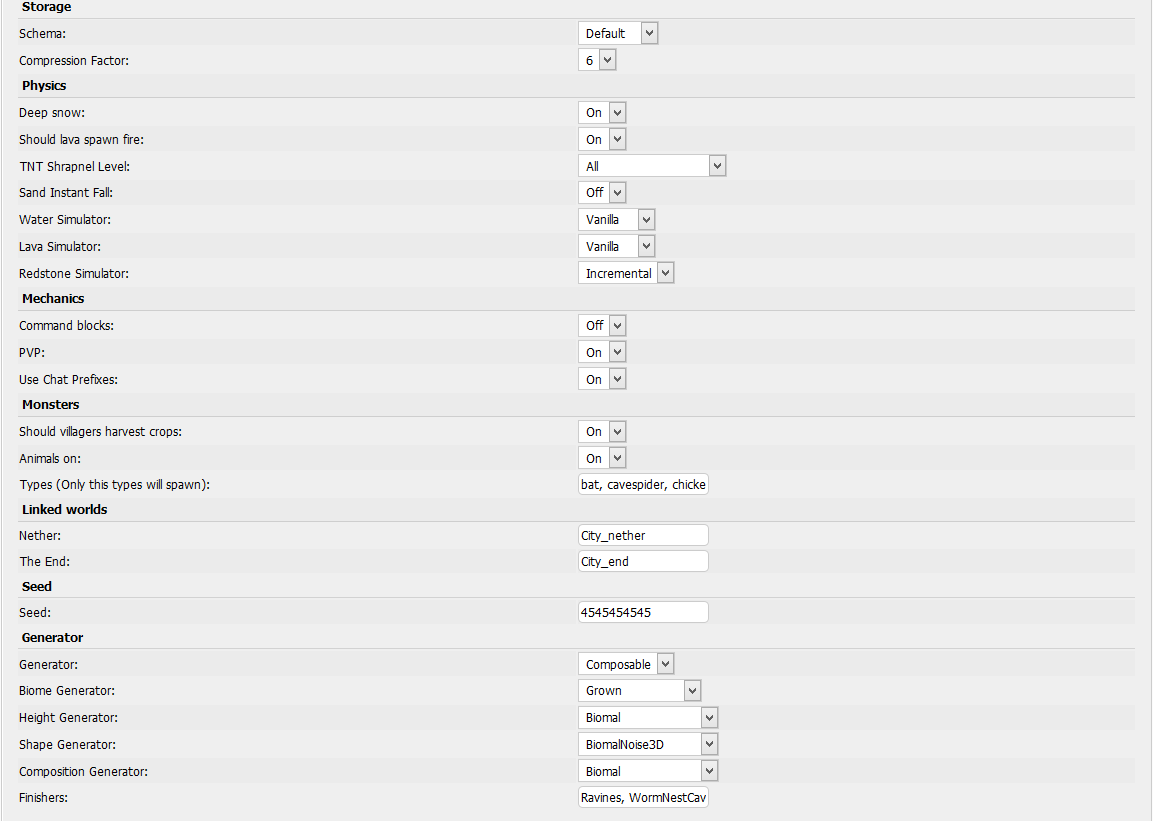Toggle the Deep snow On selector
Screen dimensions: 1155x821
[x=602, y=113]
